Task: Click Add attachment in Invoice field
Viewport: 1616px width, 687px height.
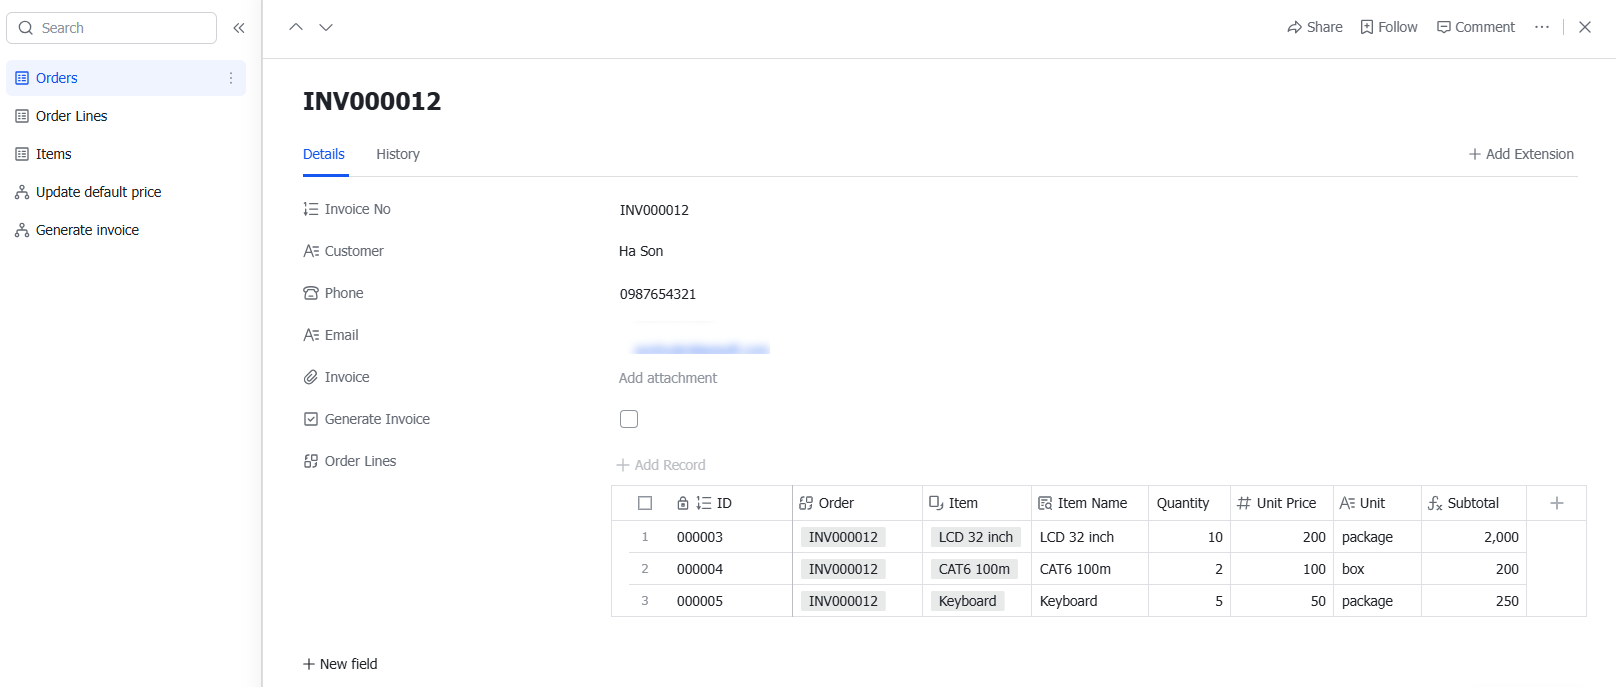Action: (x=668, y=378)
